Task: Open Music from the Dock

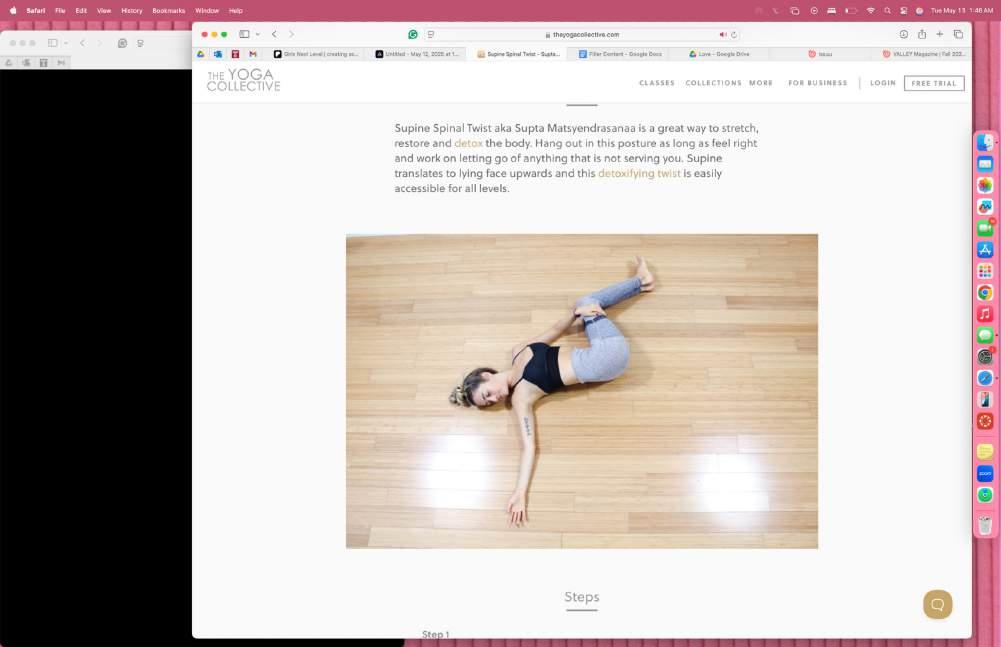Action: click(x=985, y=314)
